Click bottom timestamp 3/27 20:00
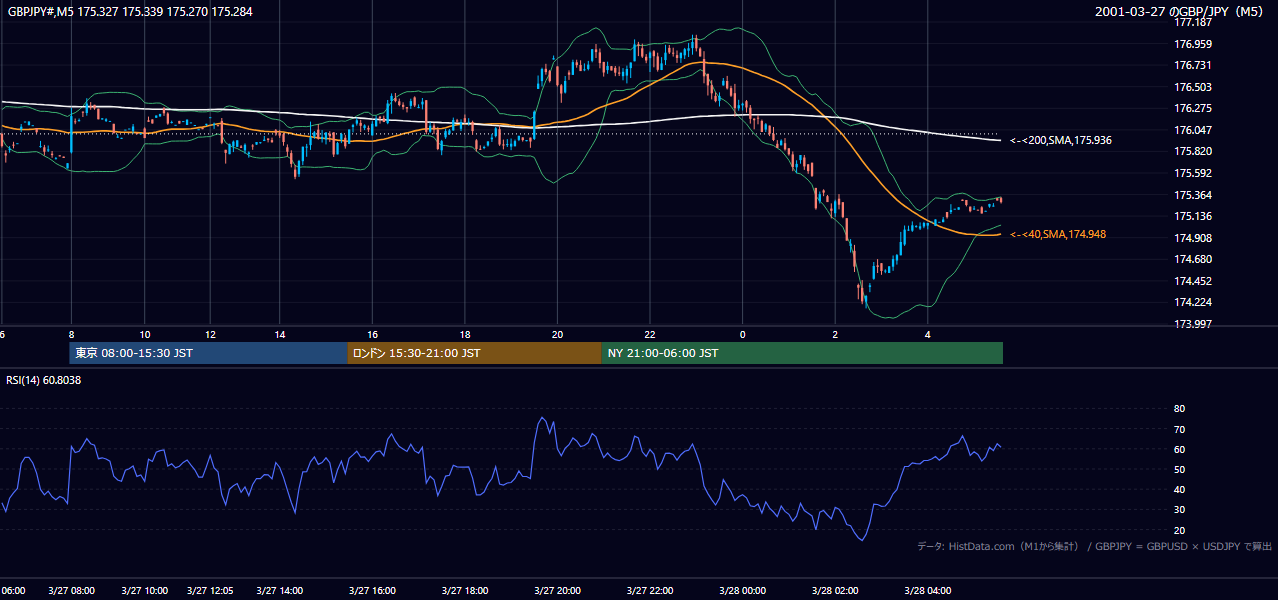 point(558,591)
